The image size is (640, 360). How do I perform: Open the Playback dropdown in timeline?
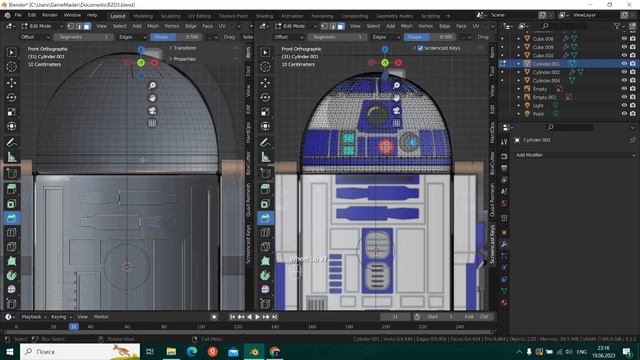(34, 317)
